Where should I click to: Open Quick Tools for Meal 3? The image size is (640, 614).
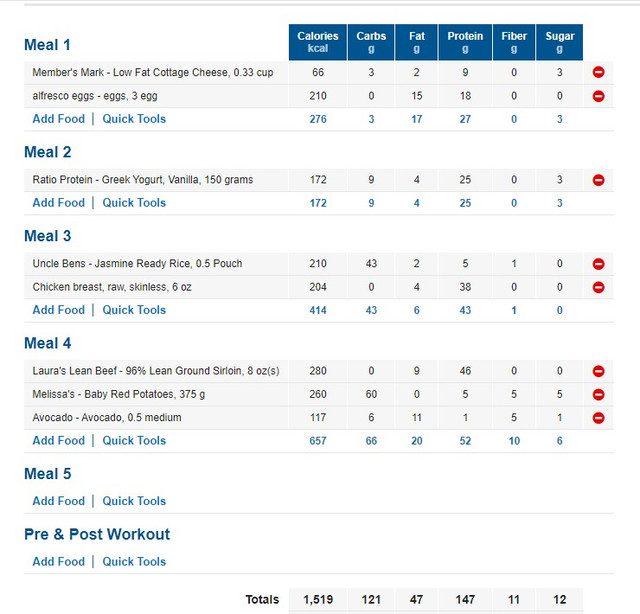coord(134,310)
